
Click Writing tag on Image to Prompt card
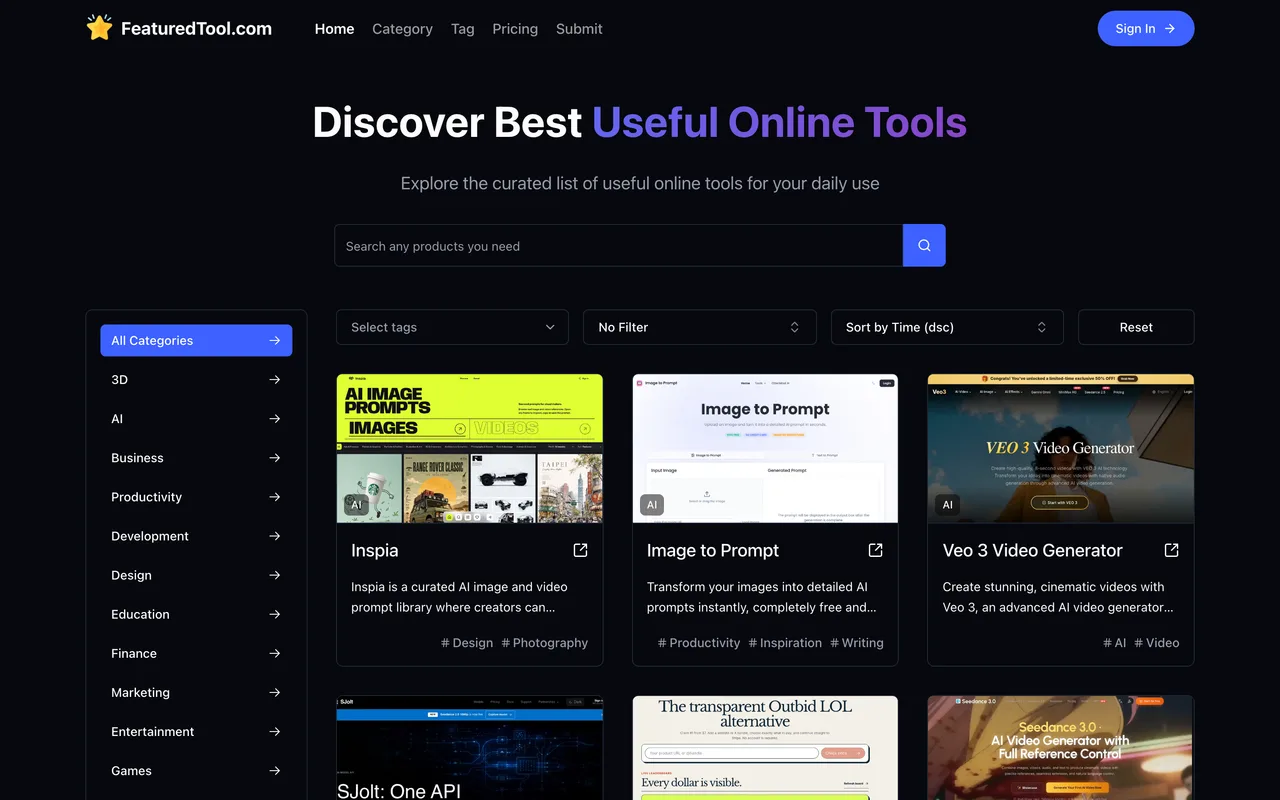pyautogui.click(x=857, y=643)
